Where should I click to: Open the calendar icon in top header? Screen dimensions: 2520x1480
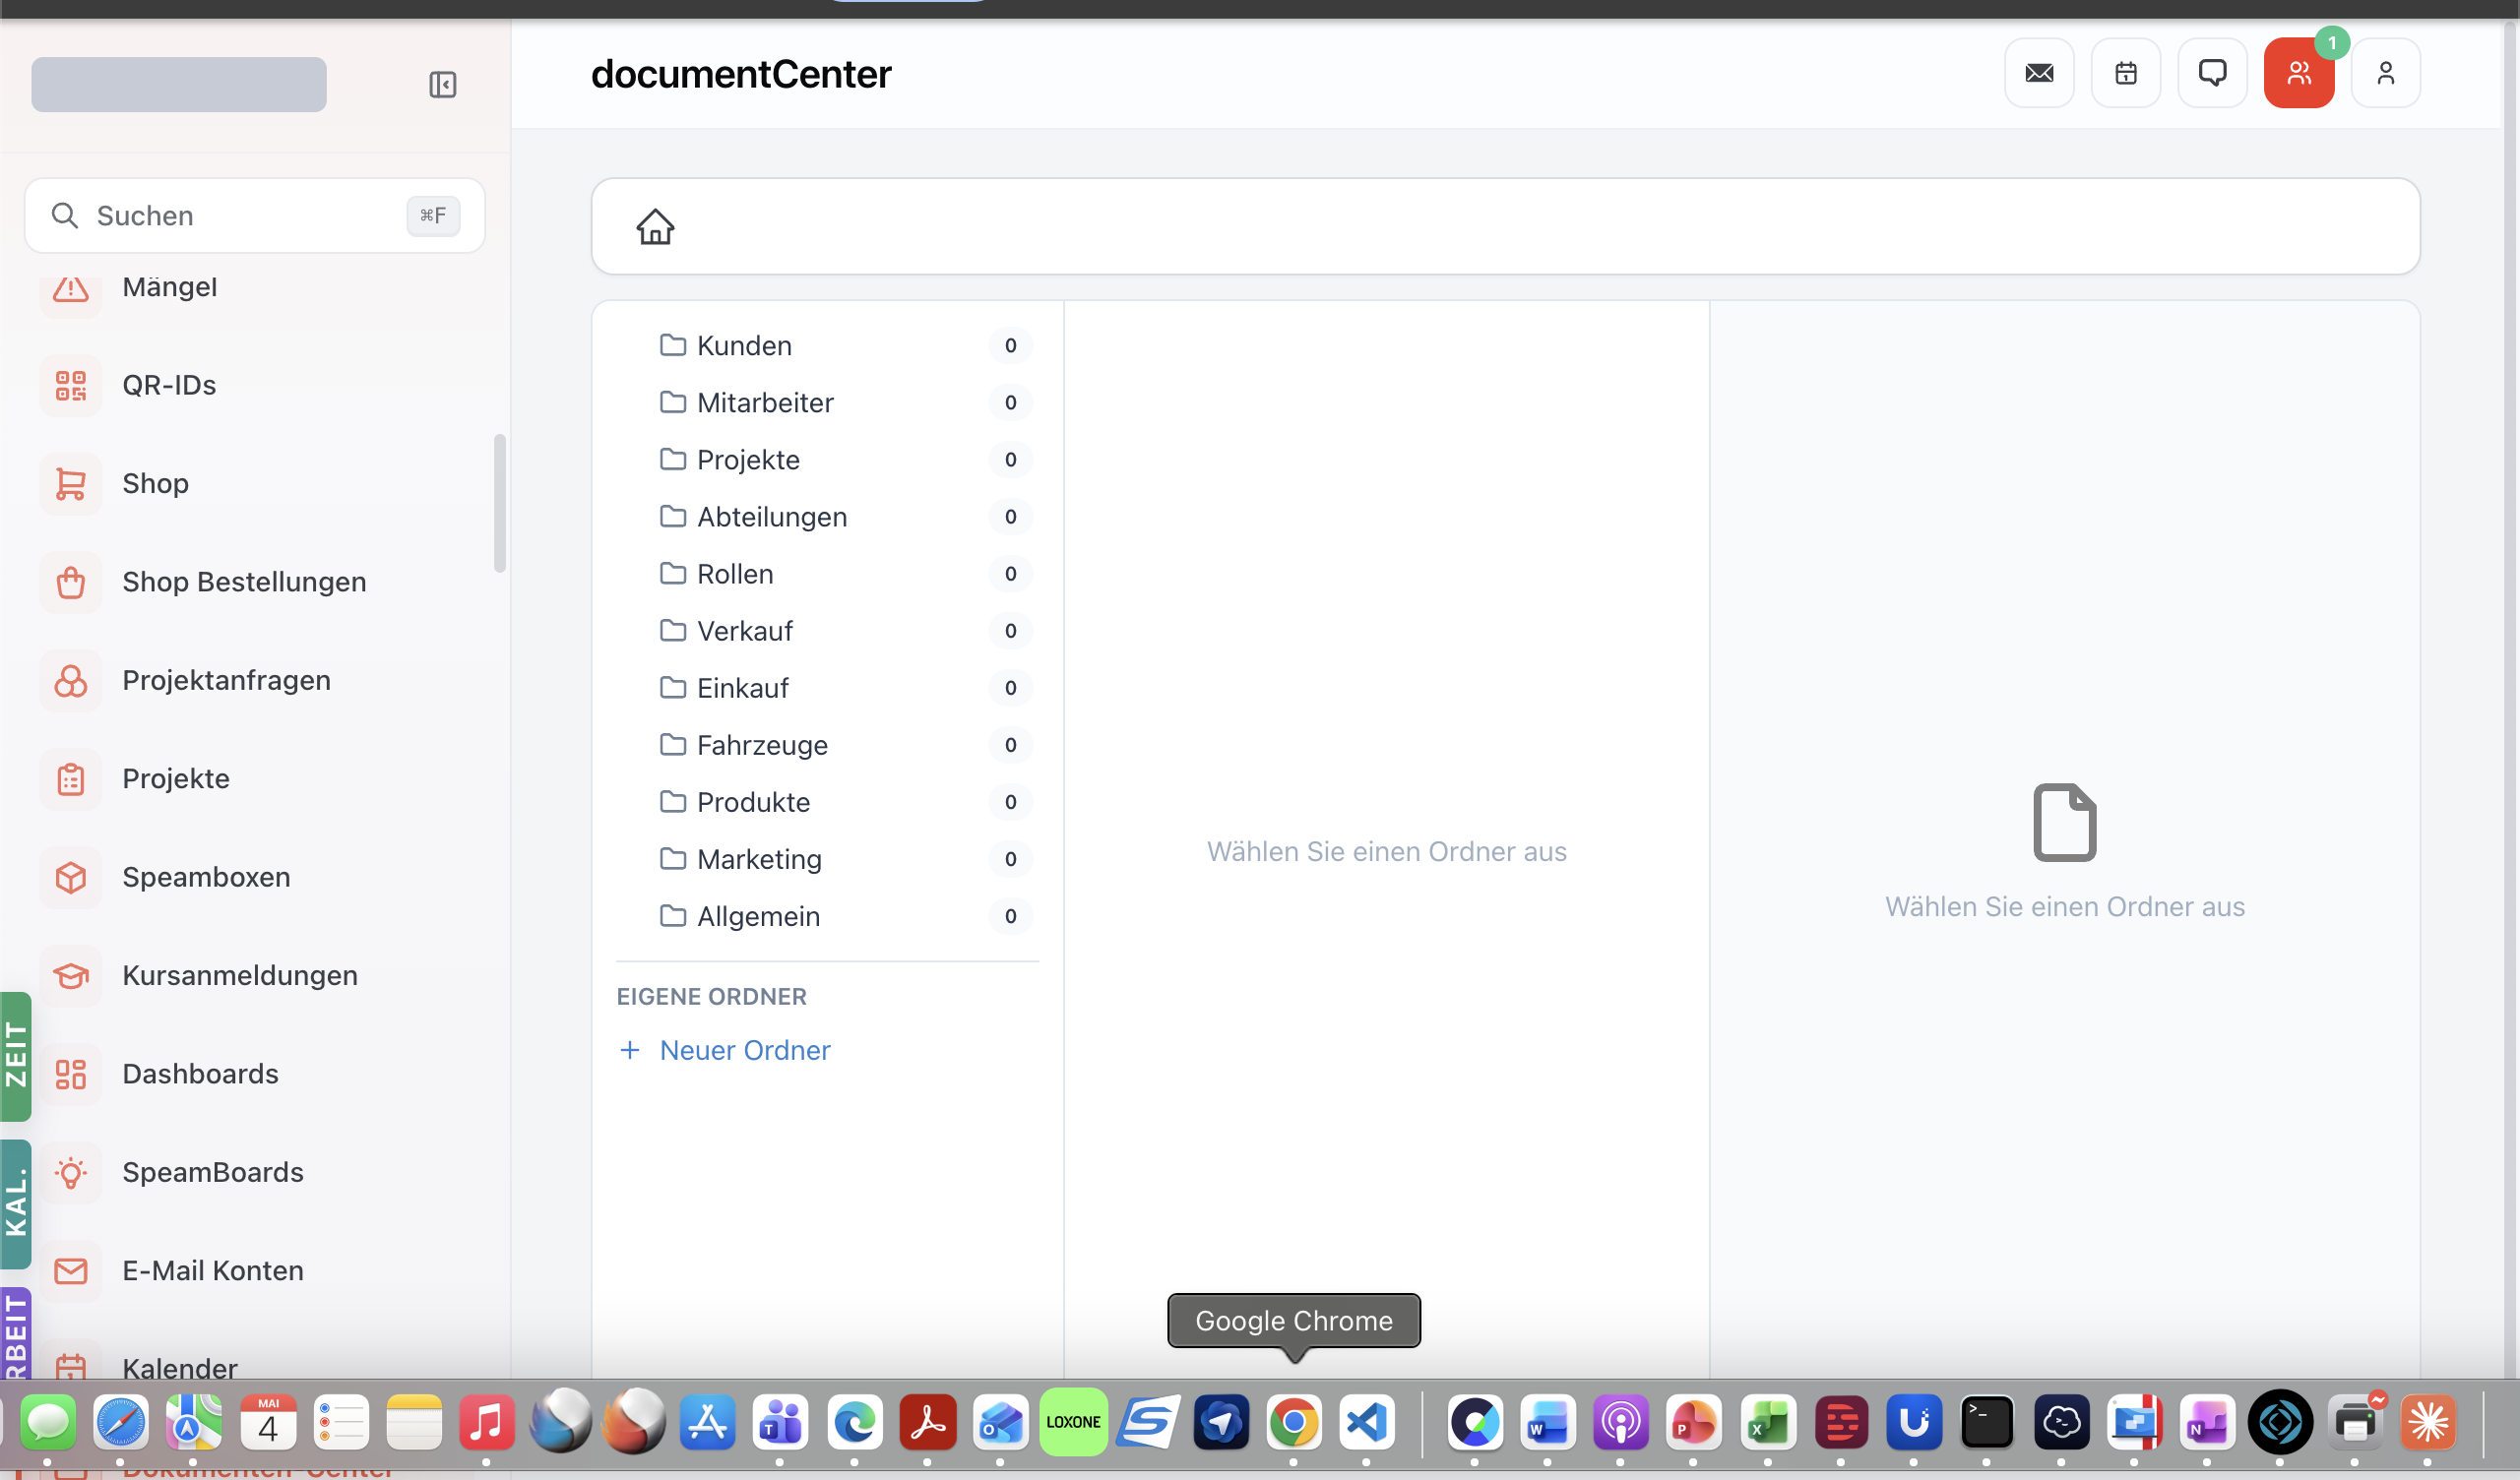click(2126, 73)
